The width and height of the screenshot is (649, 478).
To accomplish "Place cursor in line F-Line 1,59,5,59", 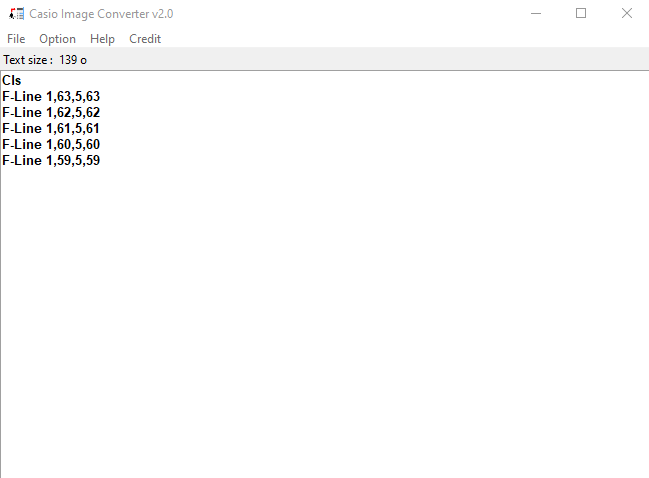I will (x=51, y=161).
